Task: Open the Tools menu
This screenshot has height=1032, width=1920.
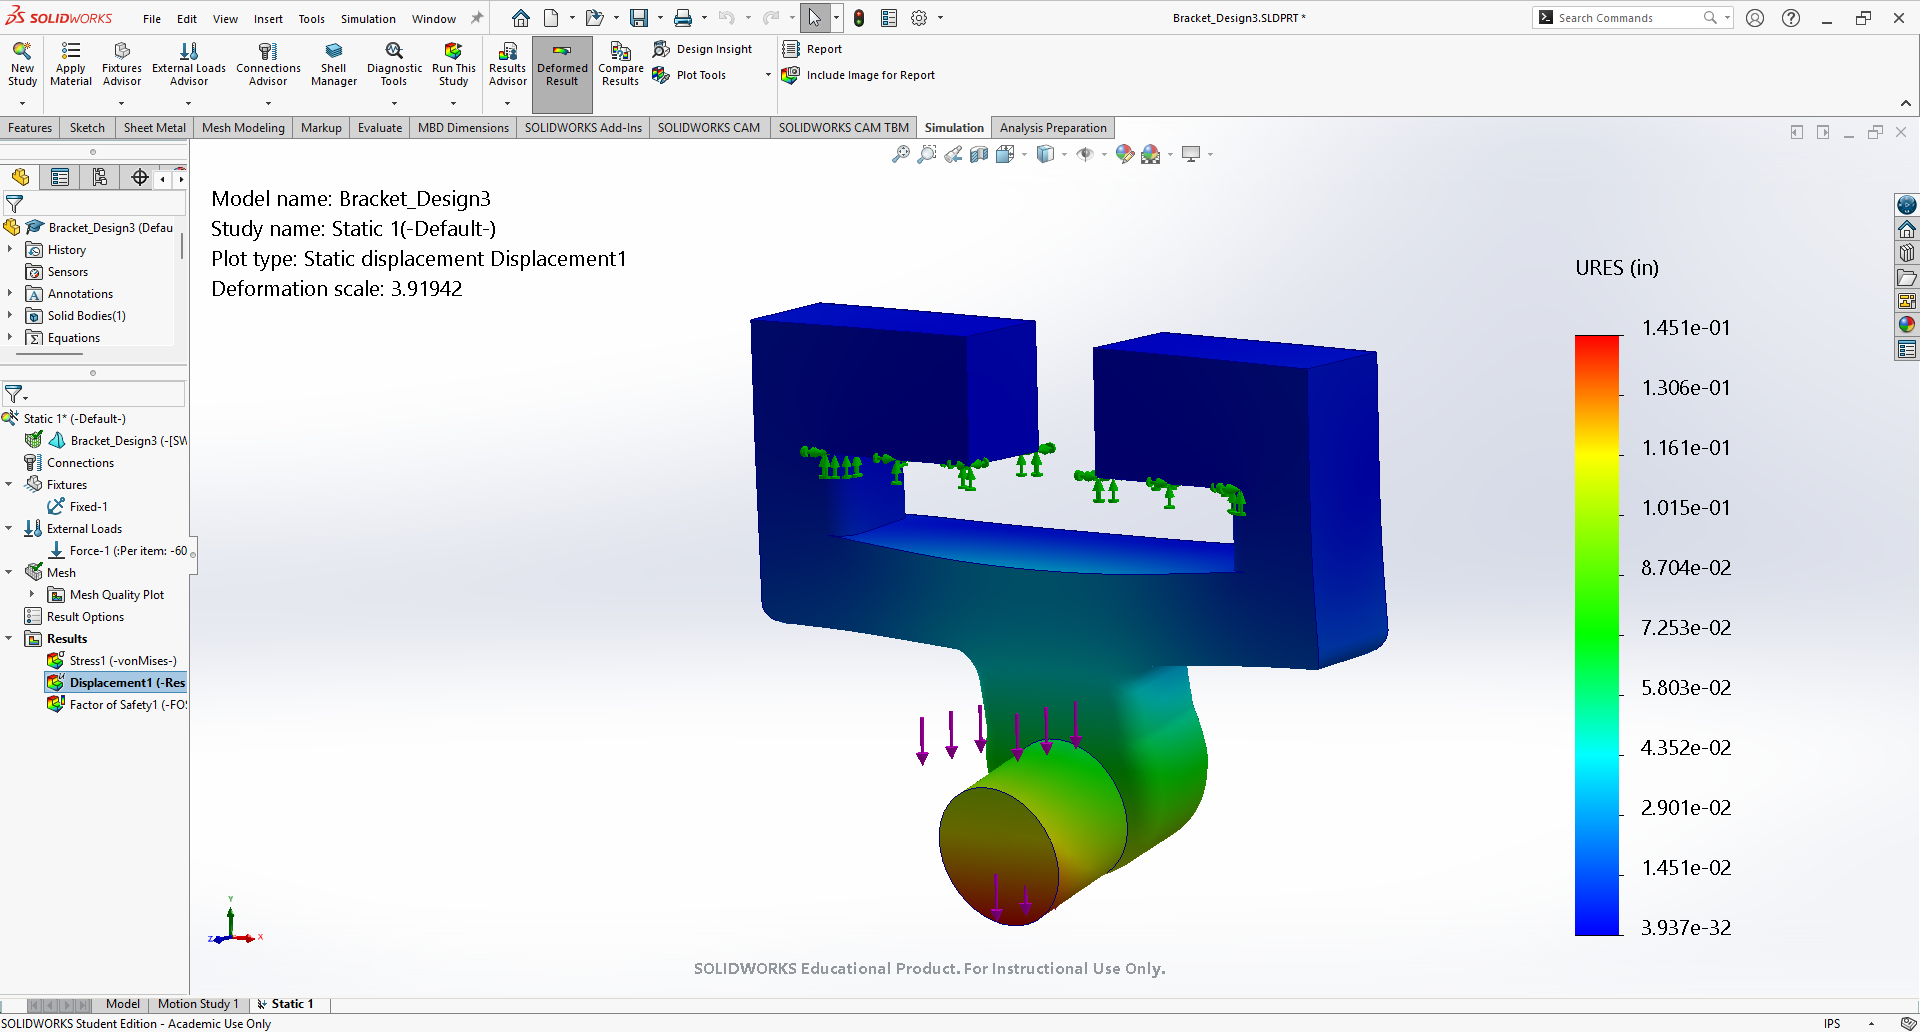Action: [x=311, y=19]
